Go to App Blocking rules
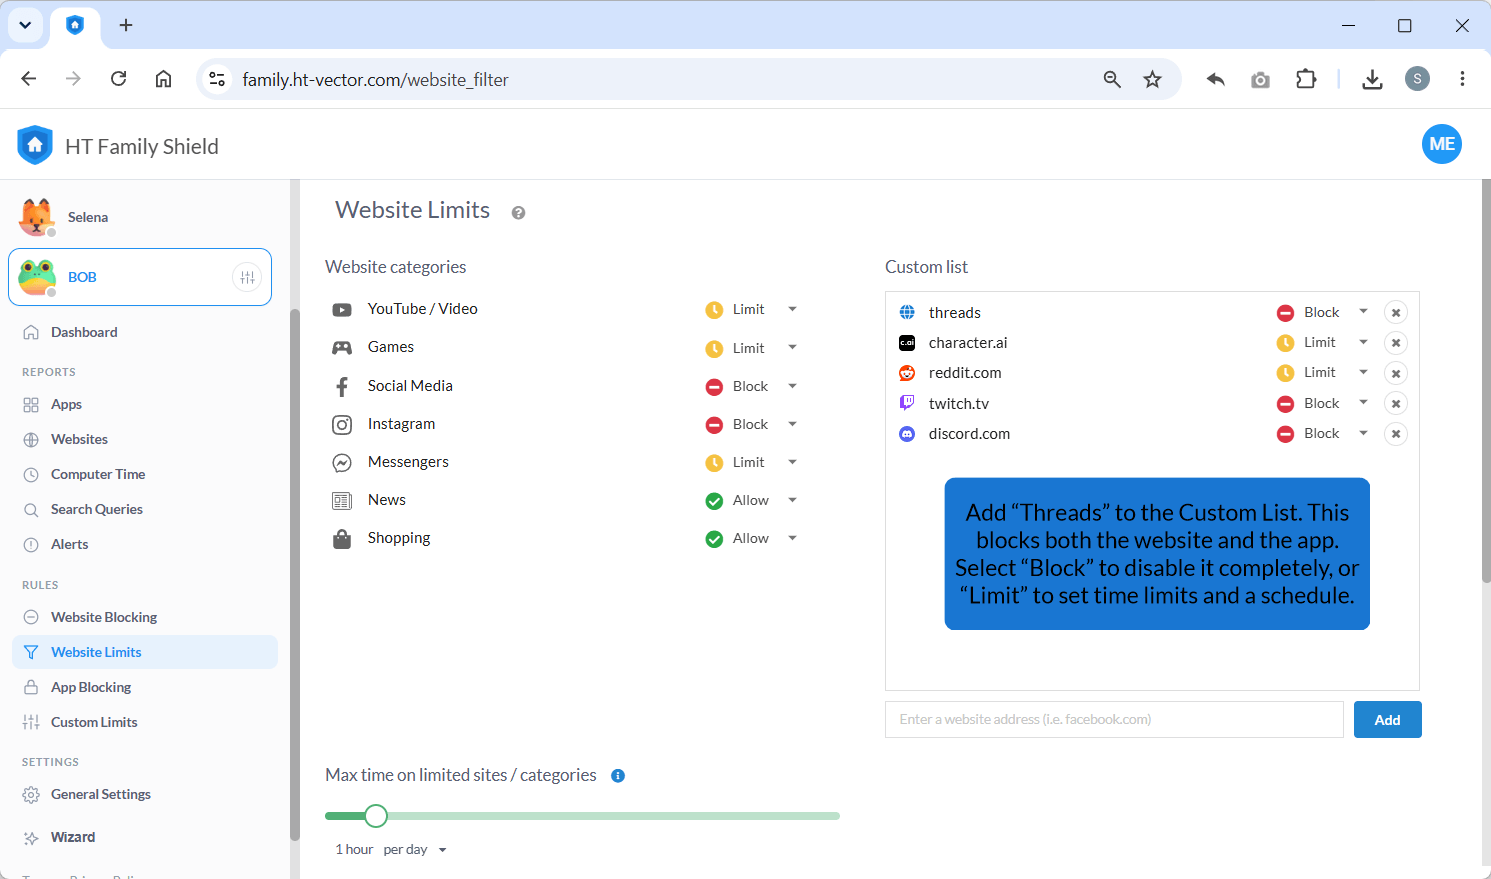This screenshot has height=879, width=1491. (x=91, y=687)
